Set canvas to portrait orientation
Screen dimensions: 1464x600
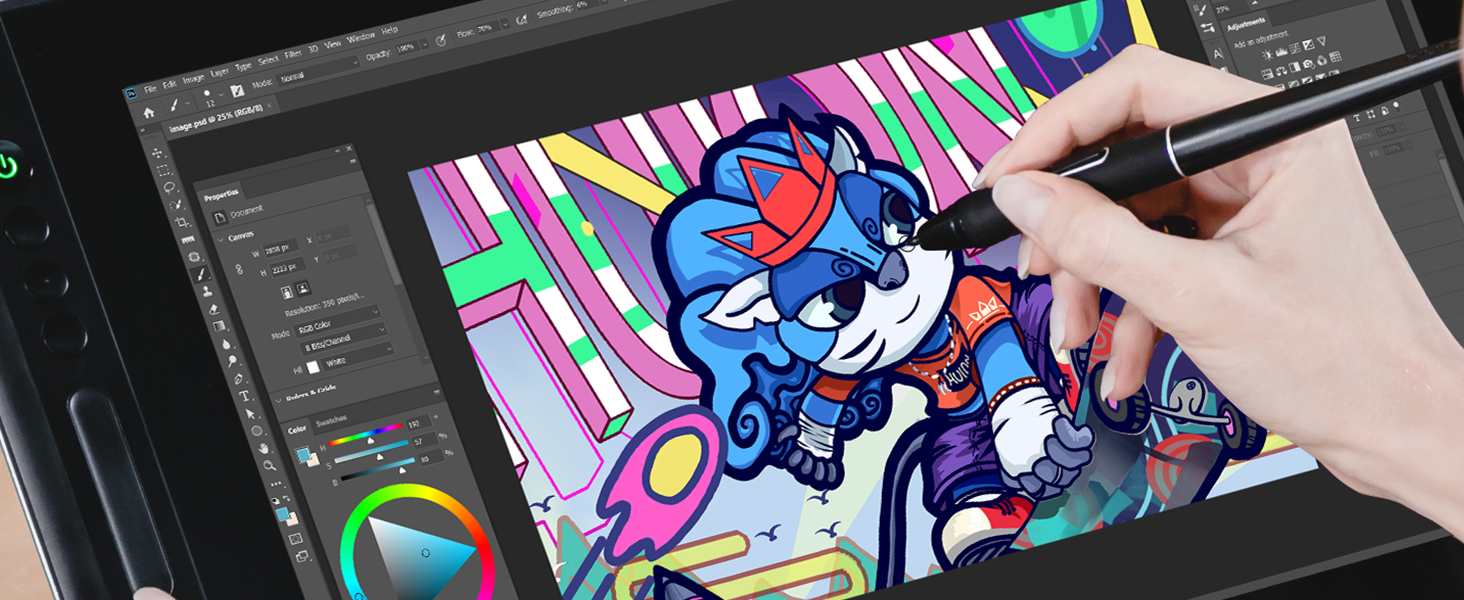coord(287,291)
